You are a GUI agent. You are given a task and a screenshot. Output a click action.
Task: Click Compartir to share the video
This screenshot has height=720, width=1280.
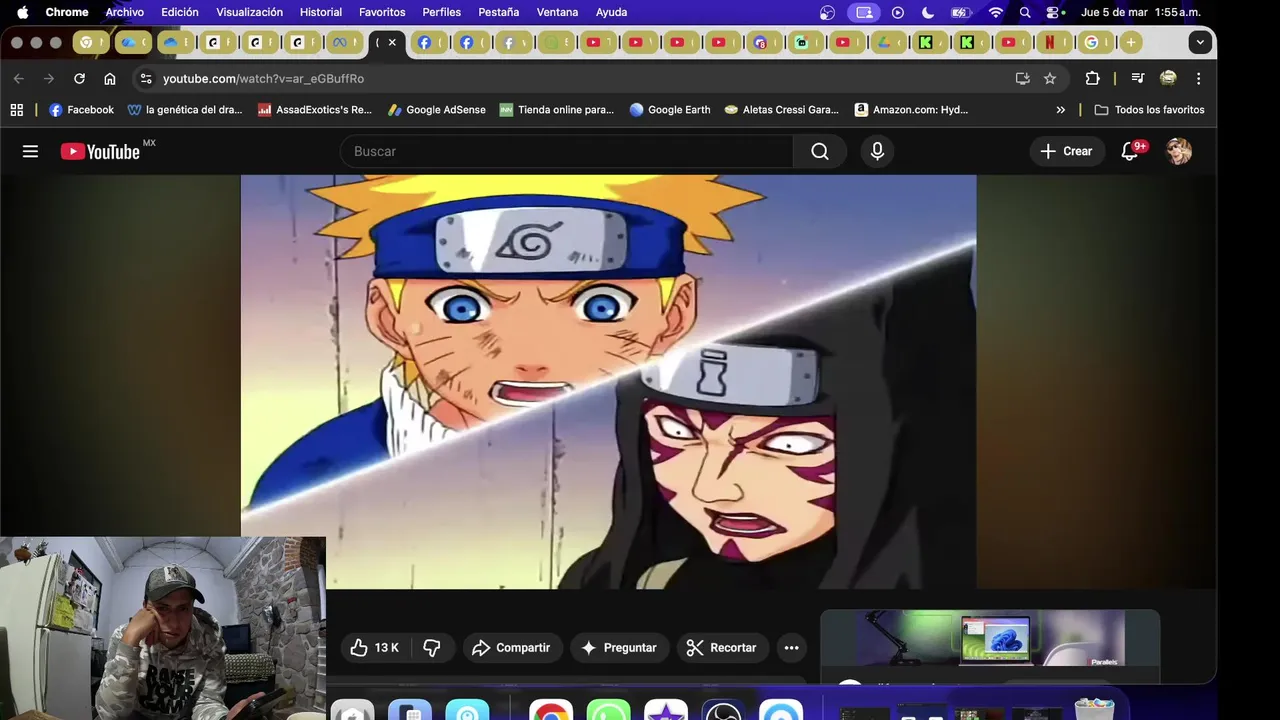pyautogui.click(x=511, y=648)
